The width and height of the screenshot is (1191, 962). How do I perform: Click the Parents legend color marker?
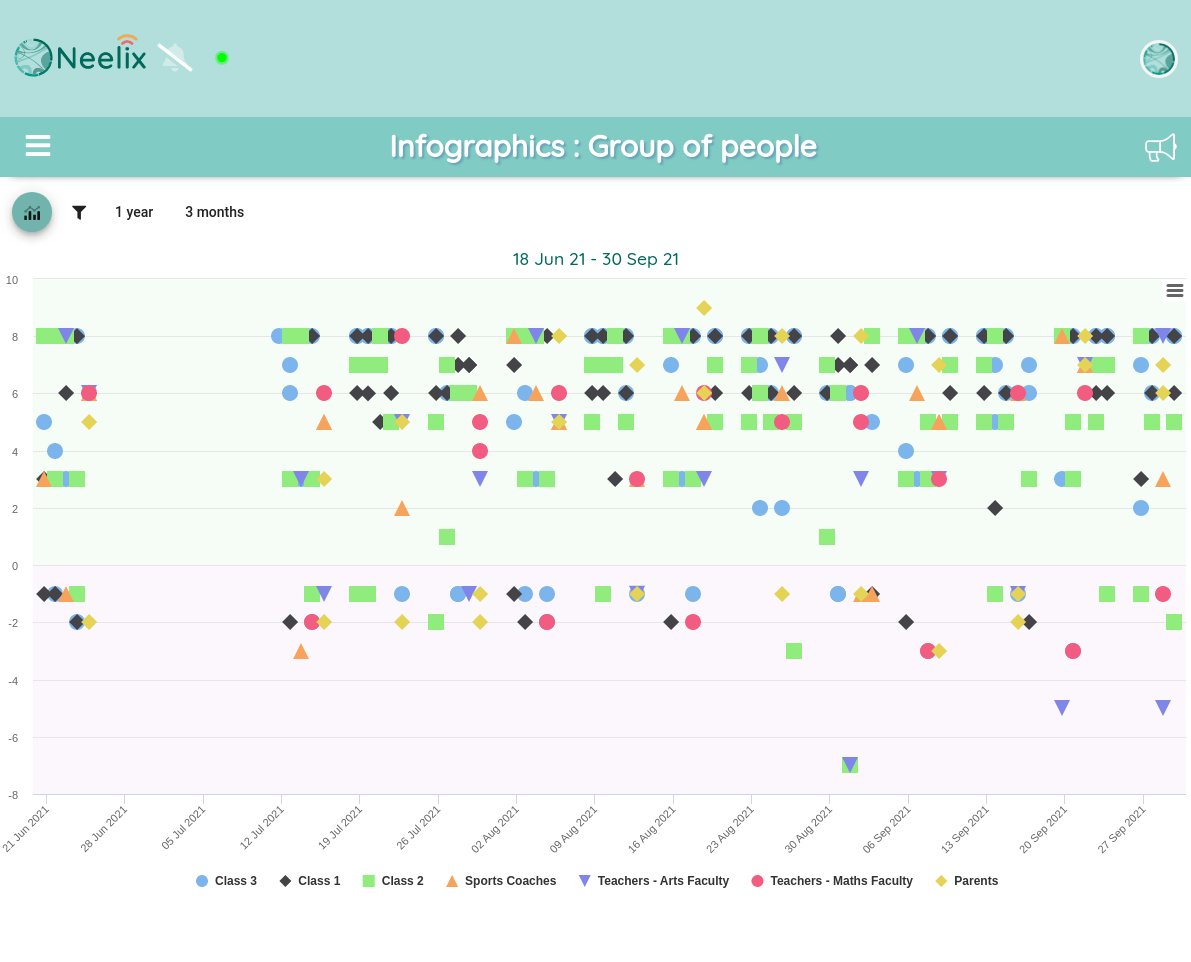coord(941,881)
